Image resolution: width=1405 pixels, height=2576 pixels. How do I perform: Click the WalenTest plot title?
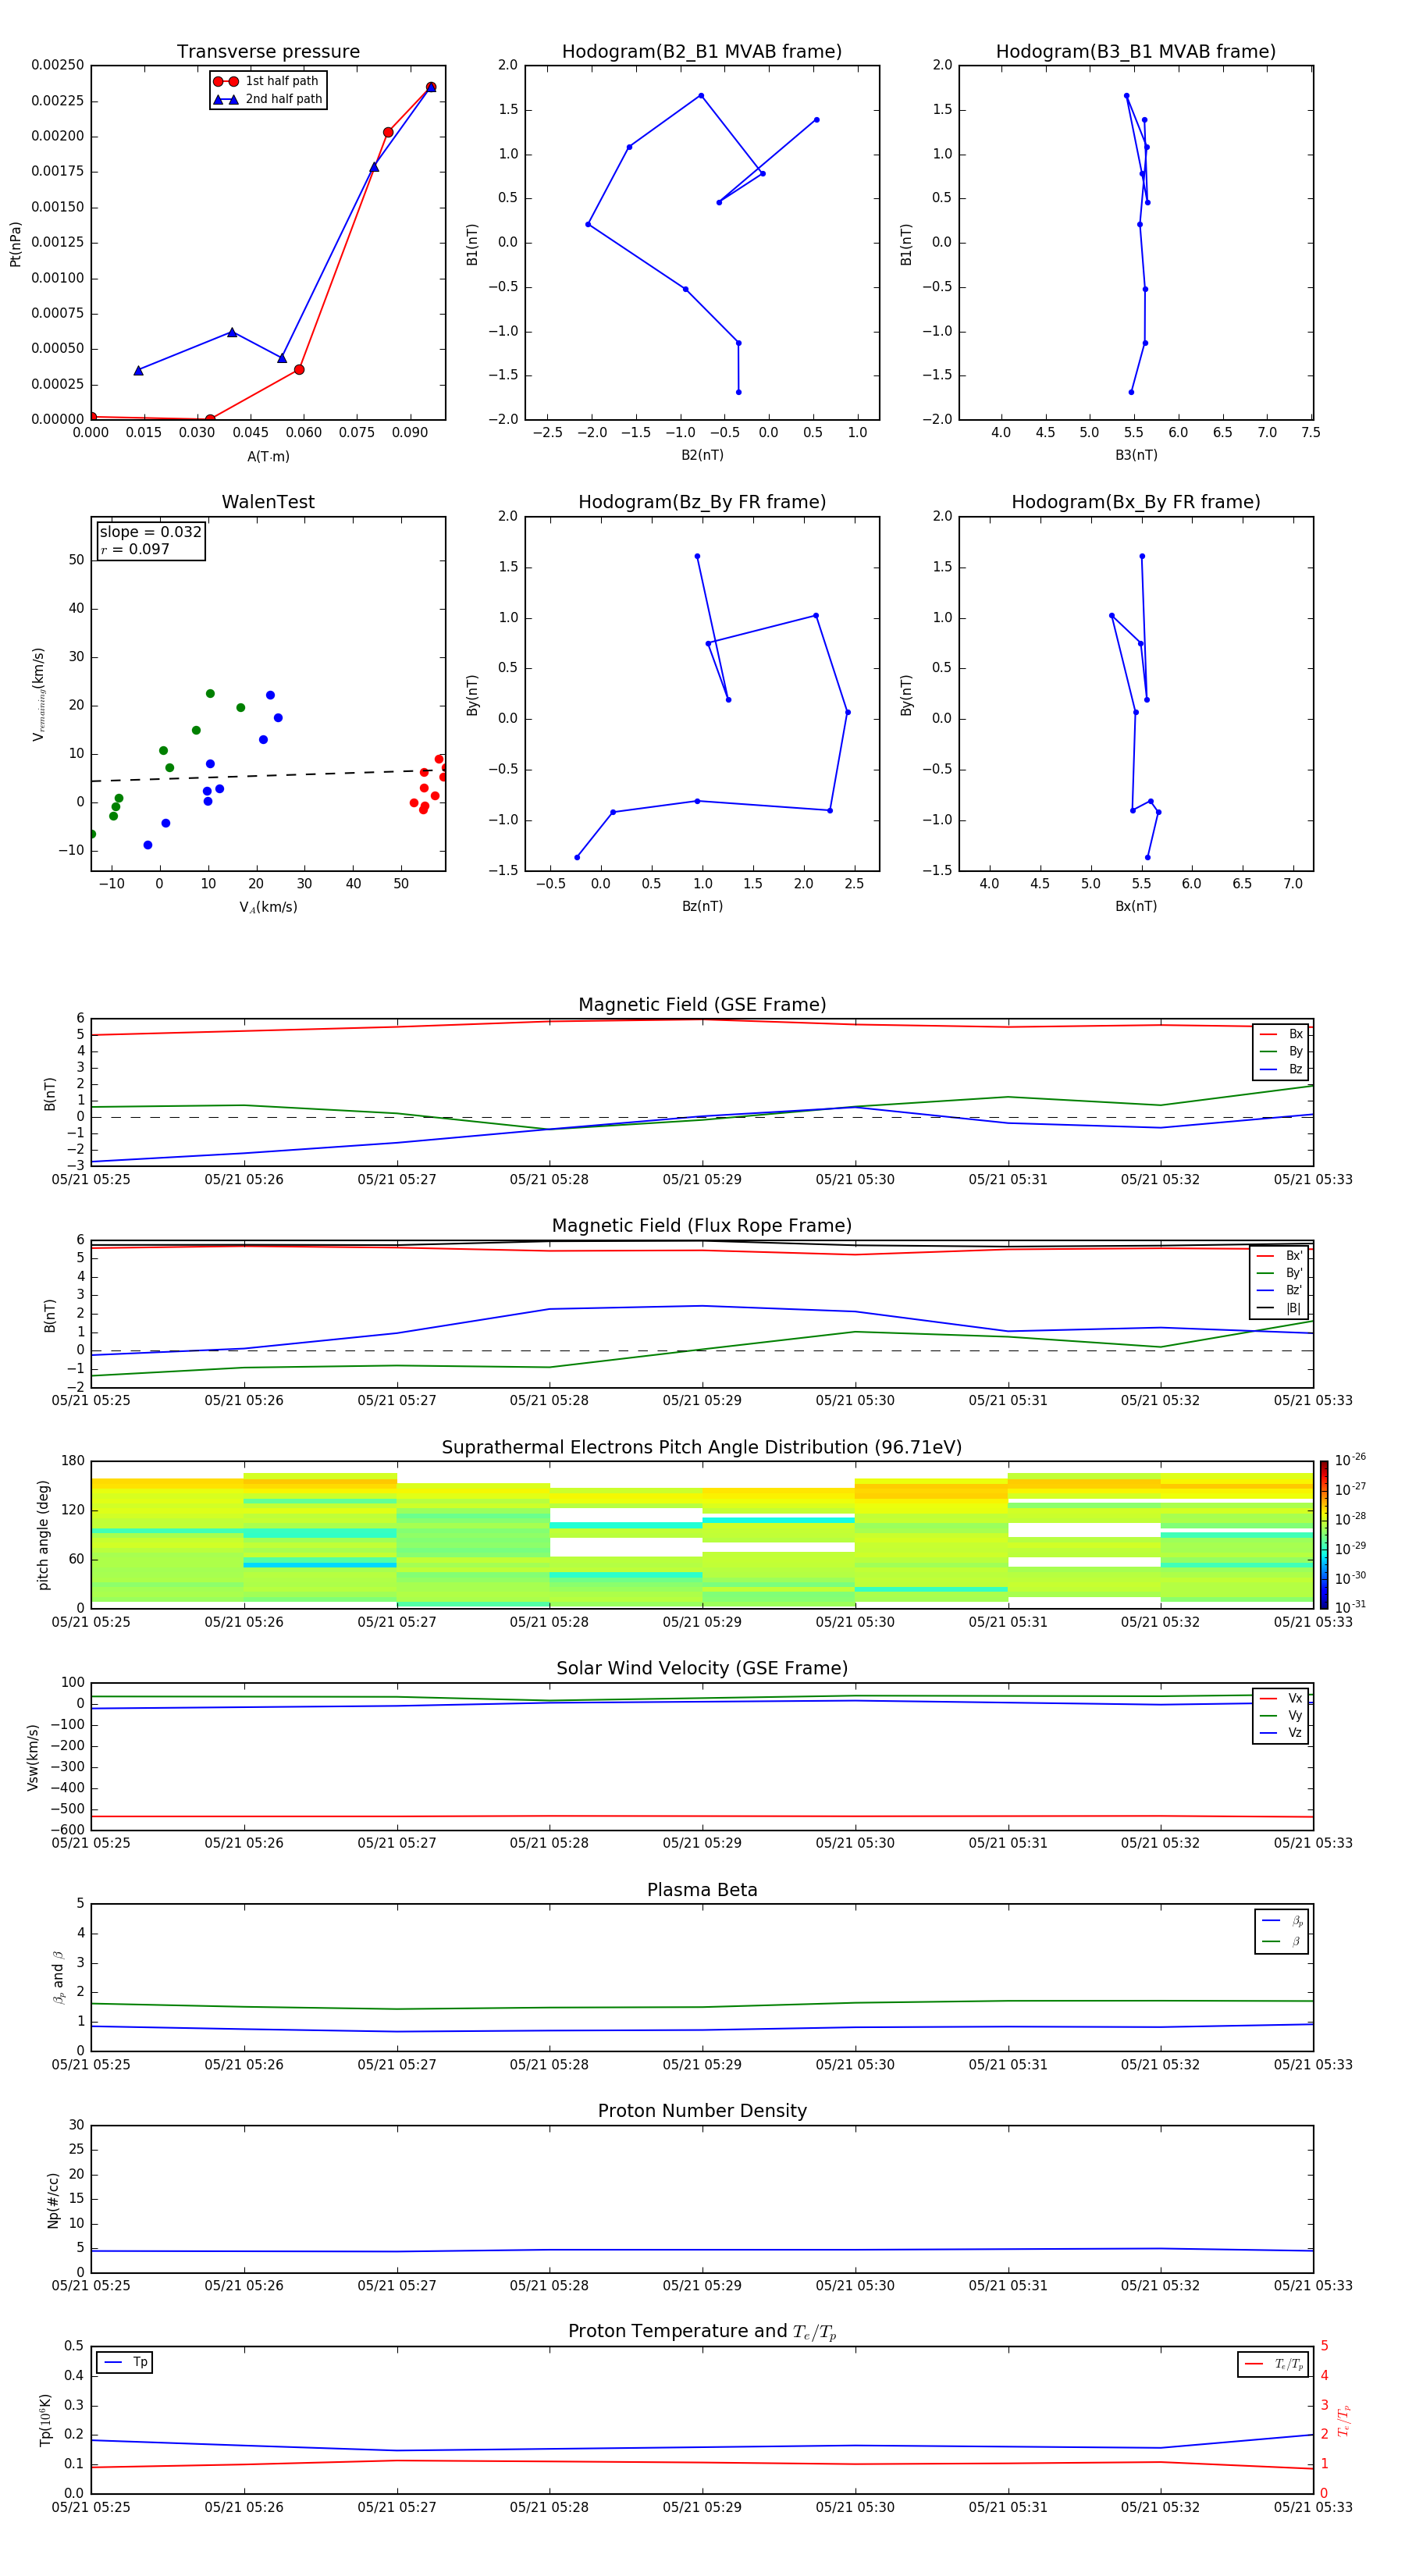[268, 502]
